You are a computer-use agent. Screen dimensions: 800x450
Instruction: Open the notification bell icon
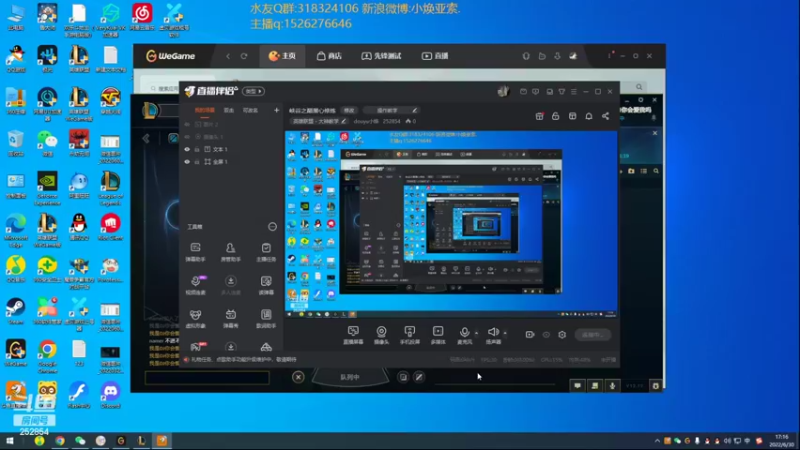[x=589, y=116]
